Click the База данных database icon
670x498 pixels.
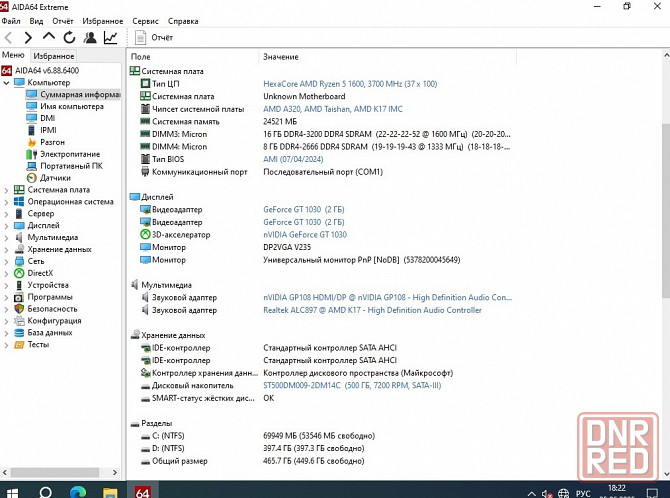point(19,333)
